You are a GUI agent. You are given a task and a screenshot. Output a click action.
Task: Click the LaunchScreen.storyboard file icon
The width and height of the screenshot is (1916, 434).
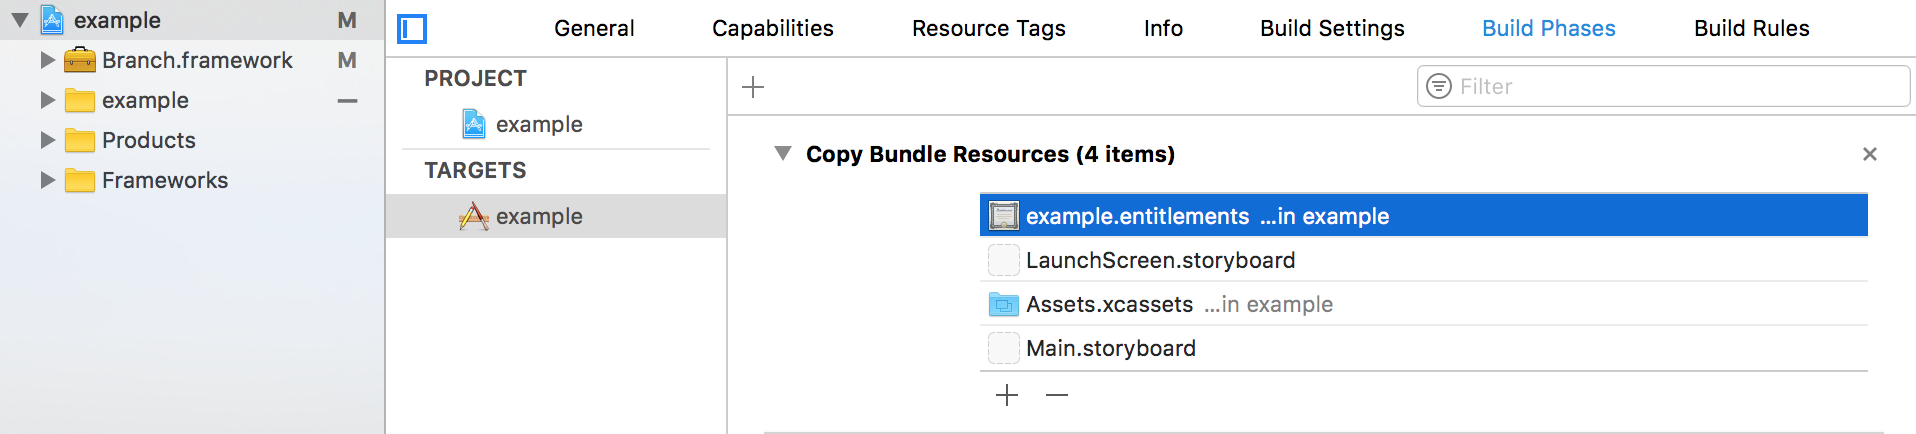1004,260
